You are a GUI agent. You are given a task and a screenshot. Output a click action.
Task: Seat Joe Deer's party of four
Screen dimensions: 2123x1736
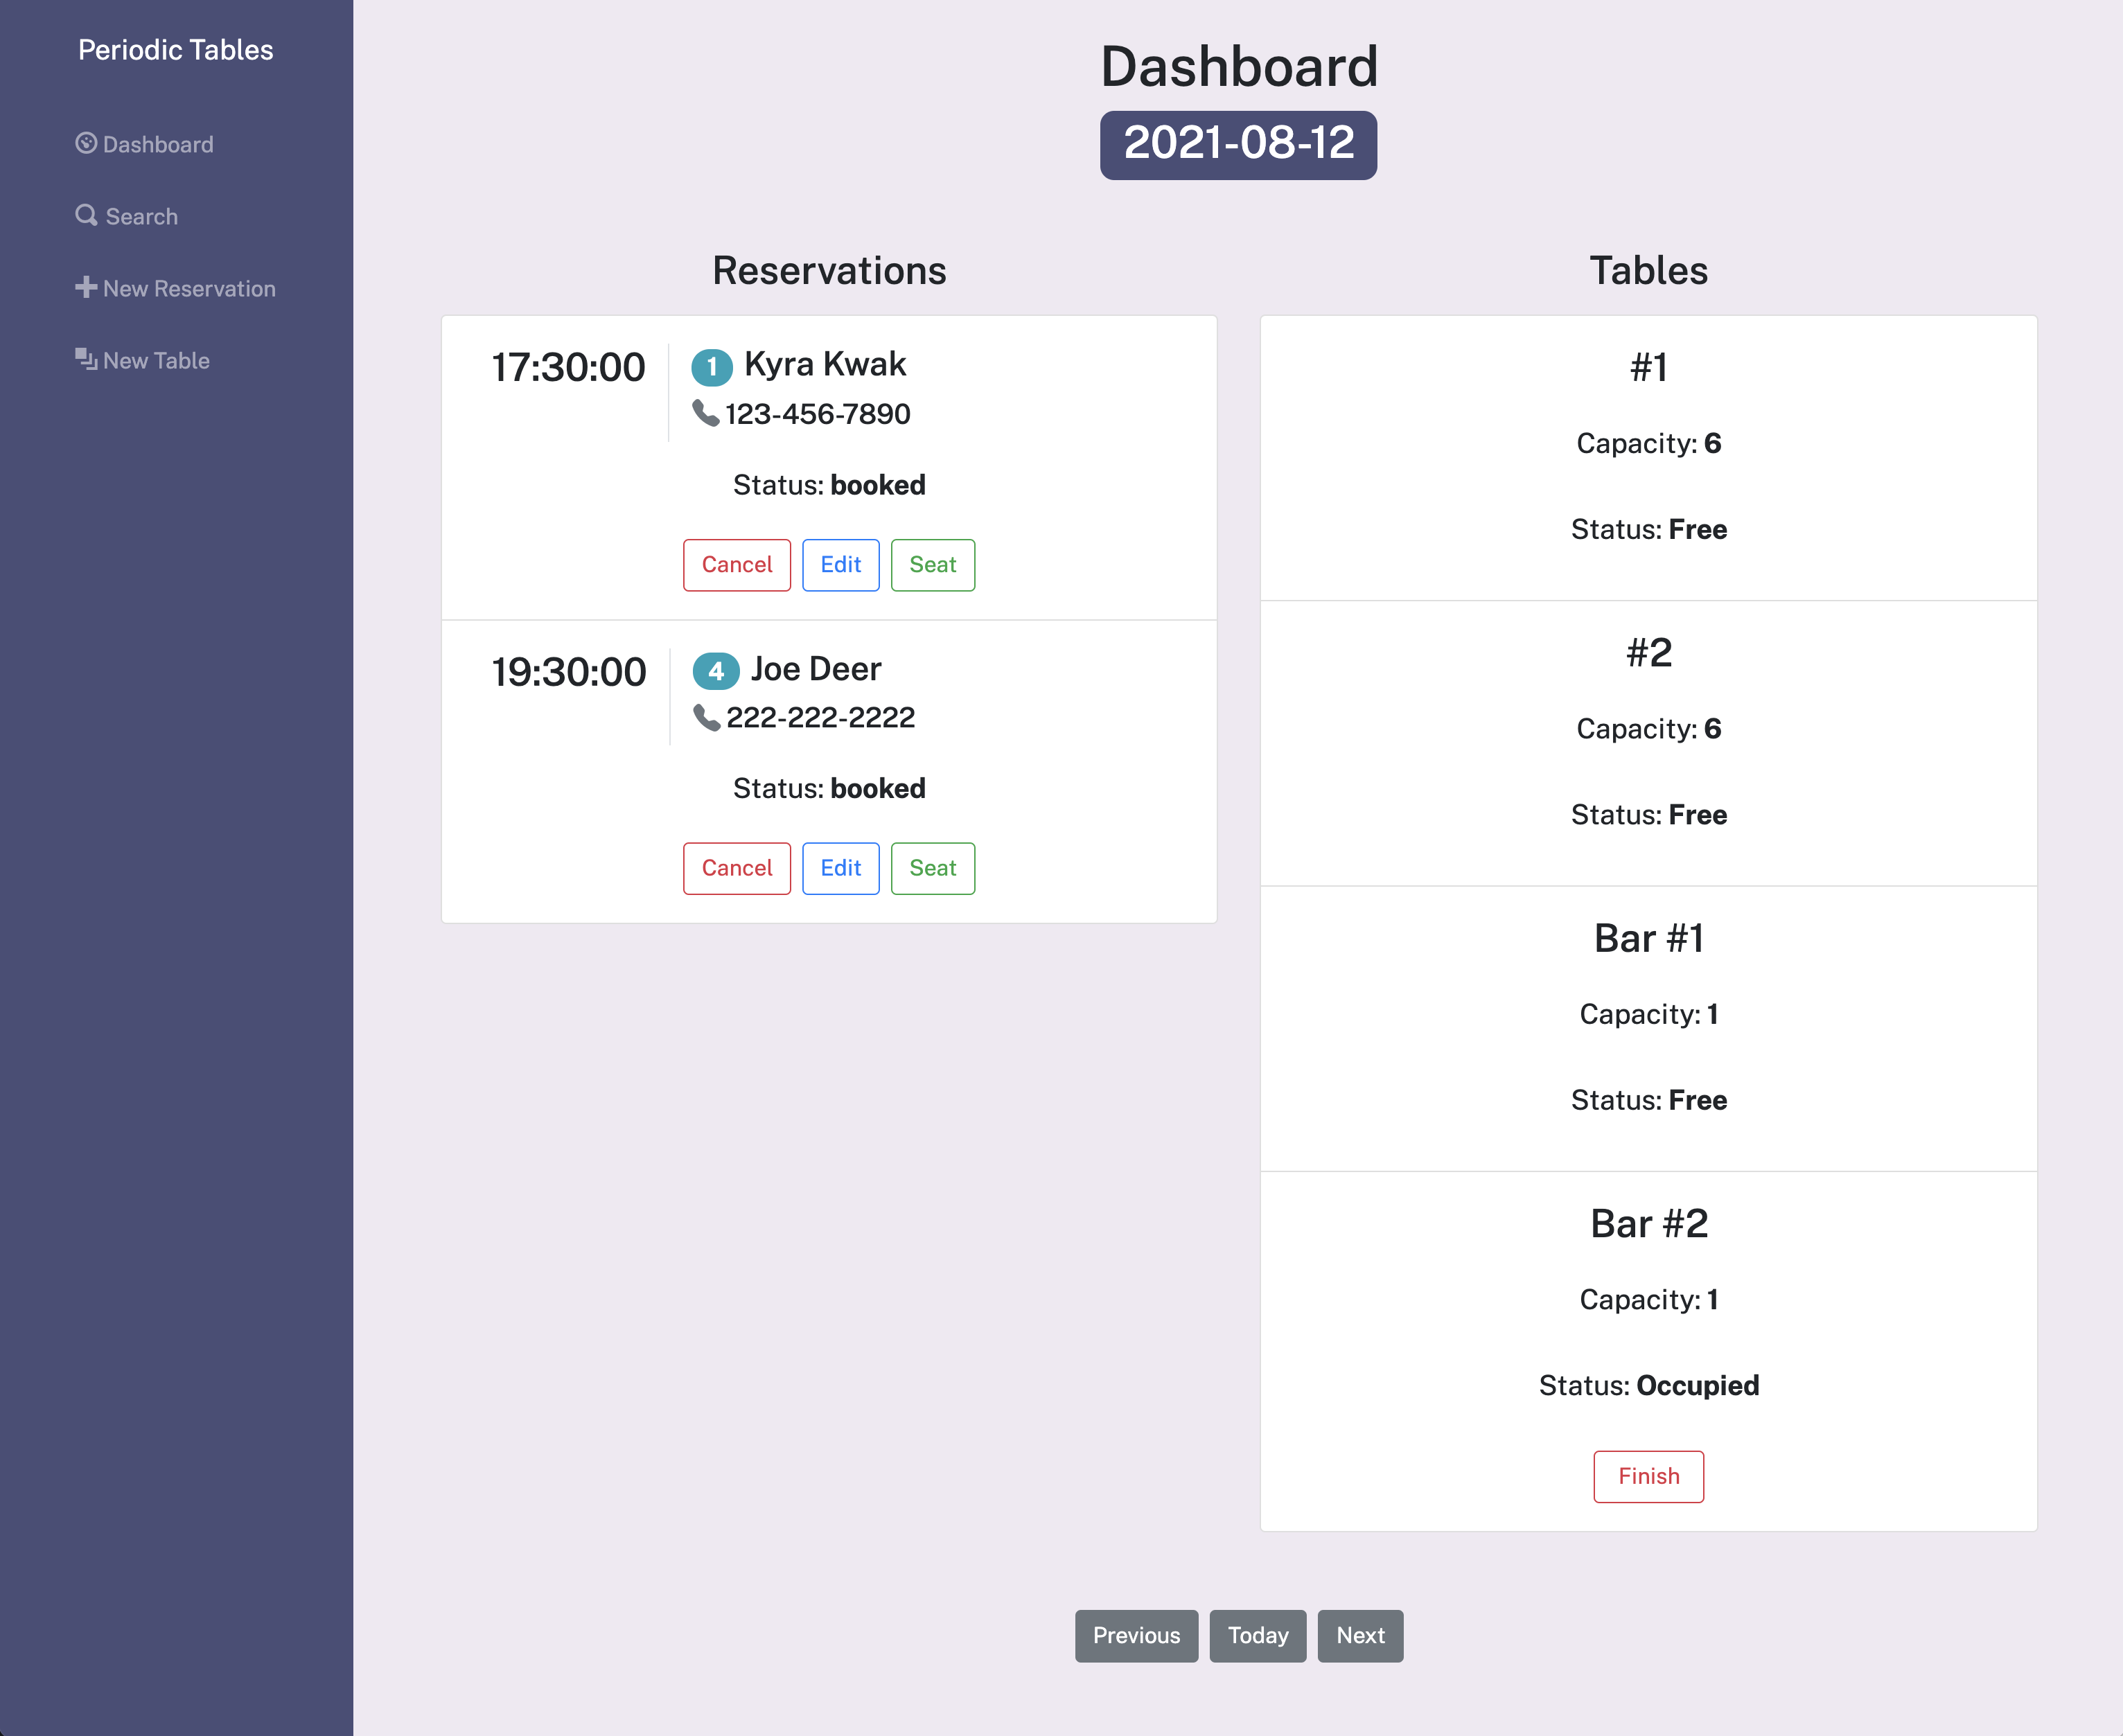932,868
